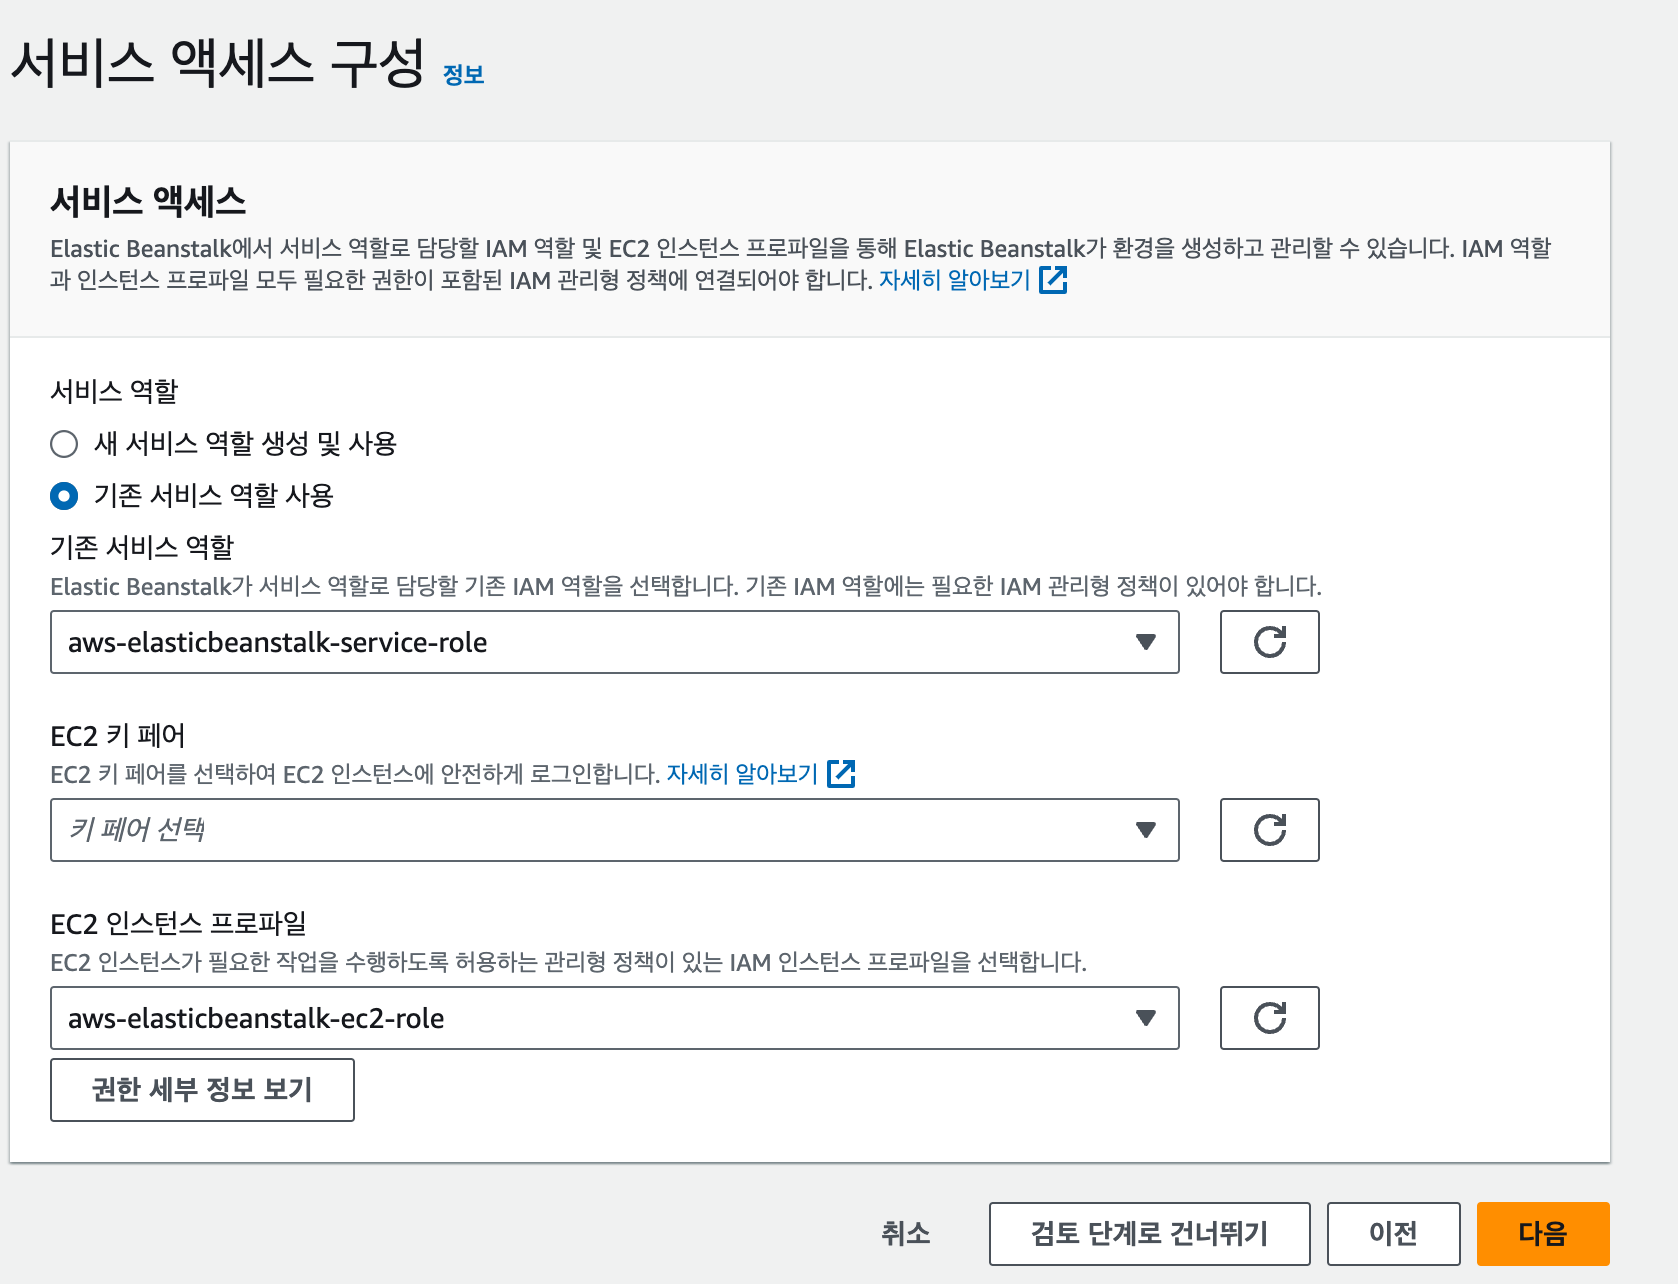Click the 'EC2 인스턴스 프로파일' label
The image size is (1678, 1284).
pos(179,924)
